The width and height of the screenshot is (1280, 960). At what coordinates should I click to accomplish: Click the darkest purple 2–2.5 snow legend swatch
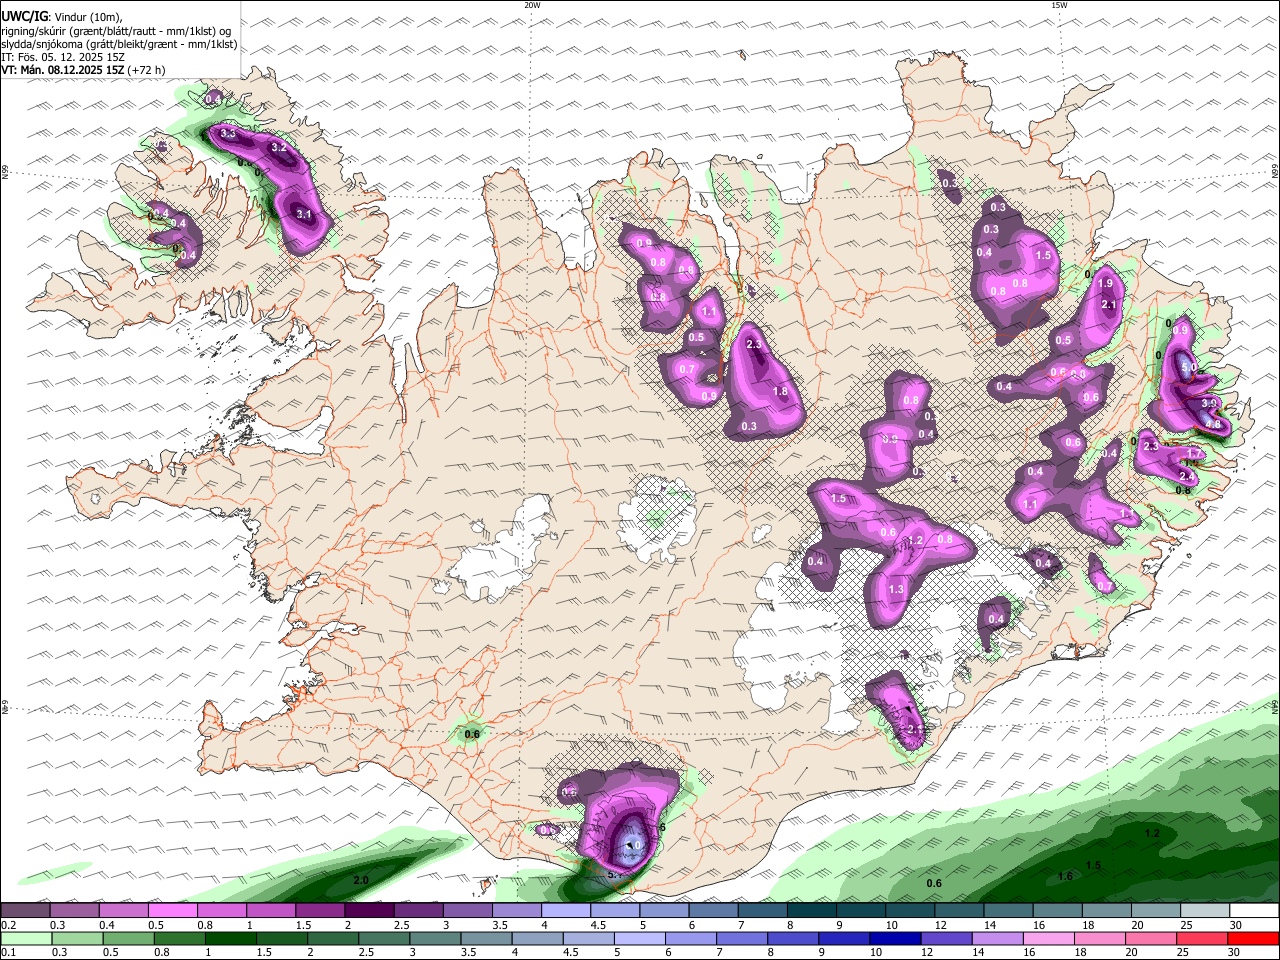pyautogui.click(x=368, y=911)
